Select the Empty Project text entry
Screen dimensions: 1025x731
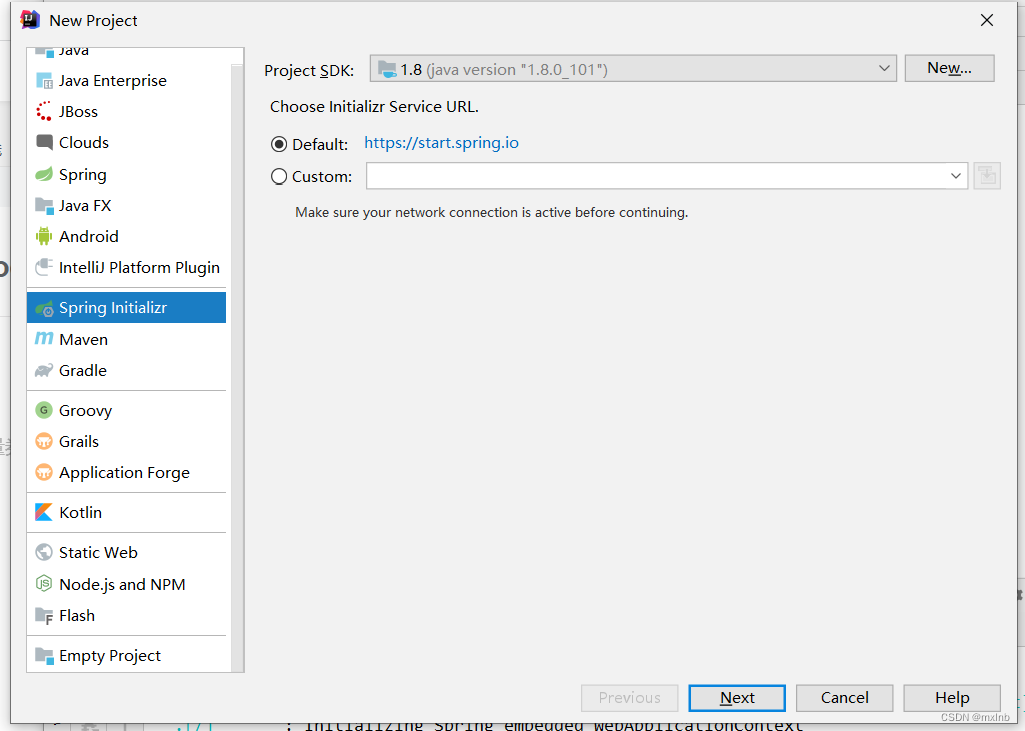tap(110, 655)
